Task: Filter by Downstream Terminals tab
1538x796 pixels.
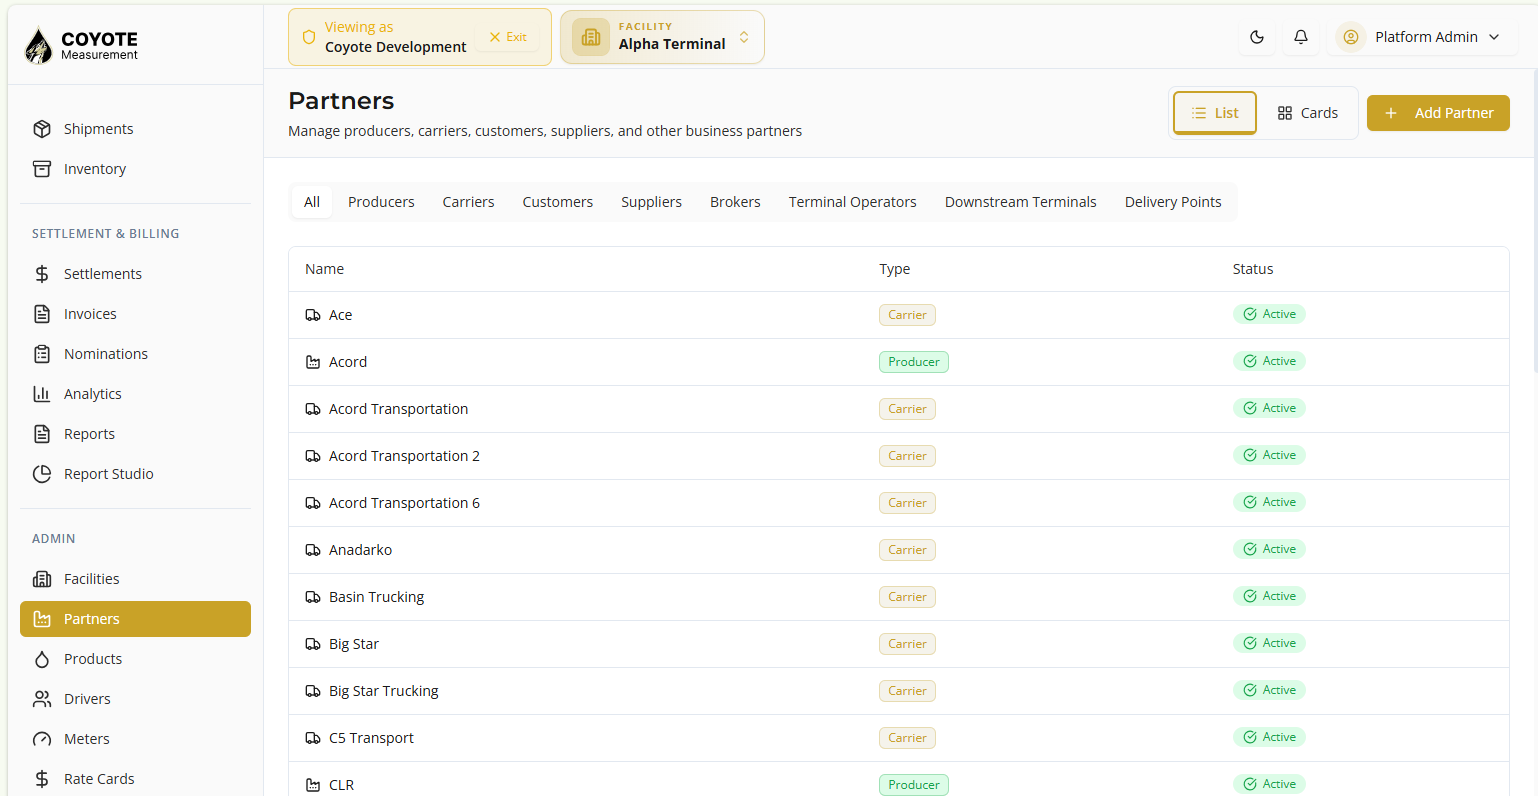Action: point(1021,202)
